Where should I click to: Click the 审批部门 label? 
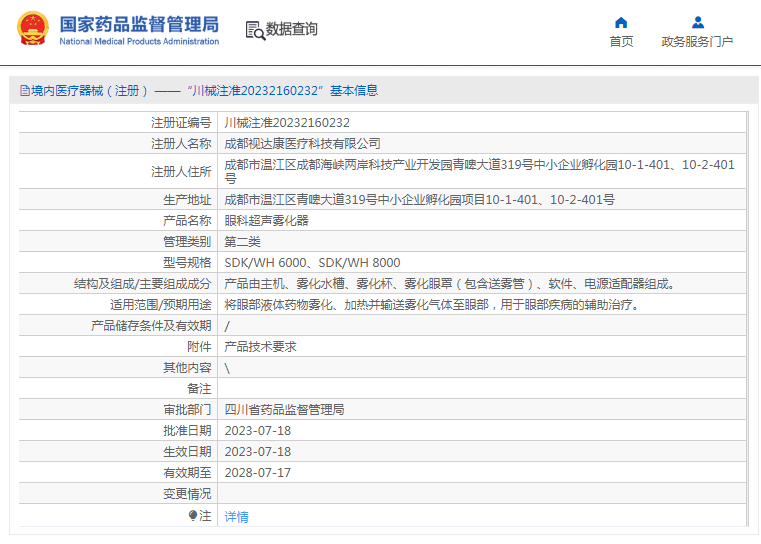point(187,410)
